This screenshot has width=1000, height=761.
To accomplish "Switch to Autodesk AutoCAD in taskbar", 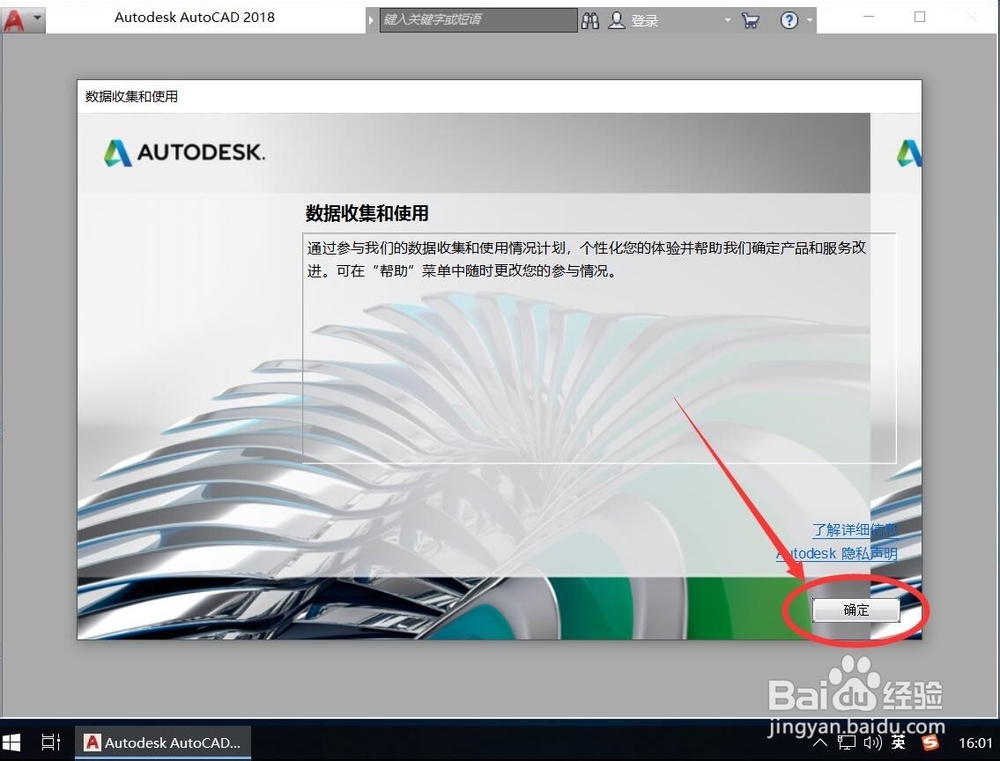I will (160, 742).
